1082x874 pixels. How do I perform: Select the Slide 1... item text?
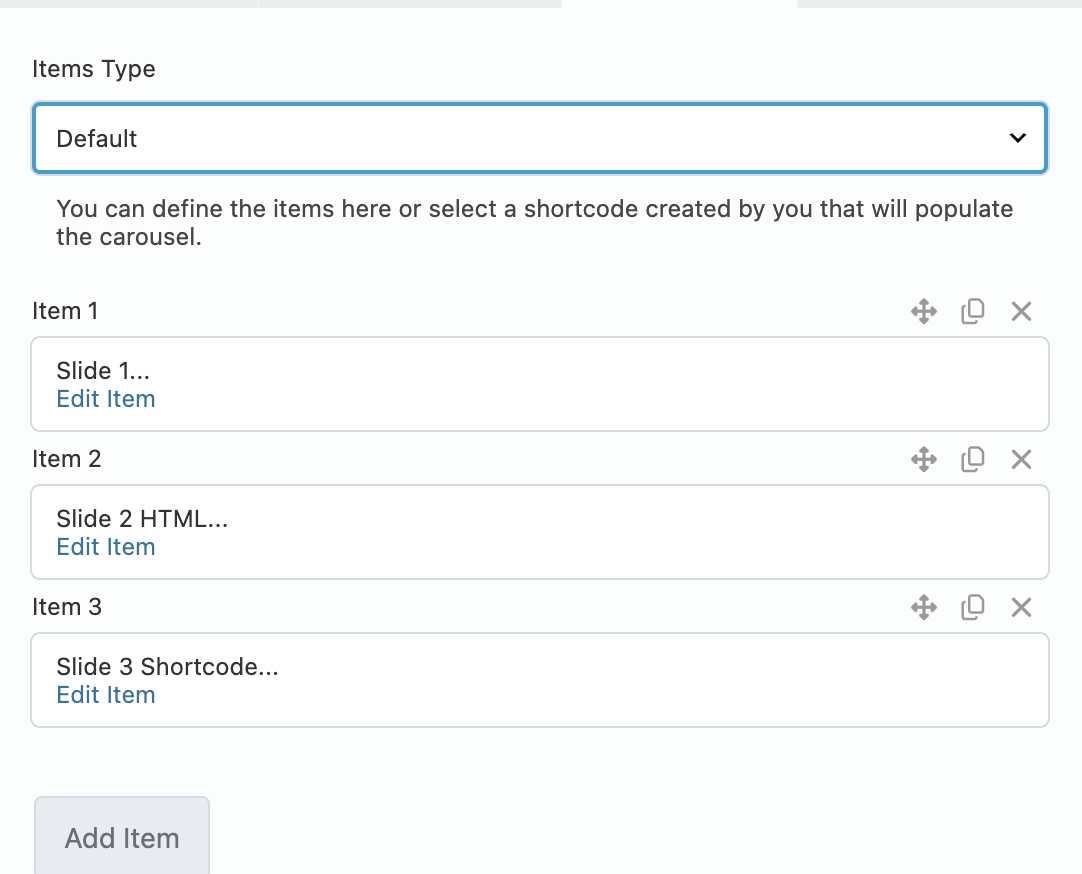[x=103, y=370]
